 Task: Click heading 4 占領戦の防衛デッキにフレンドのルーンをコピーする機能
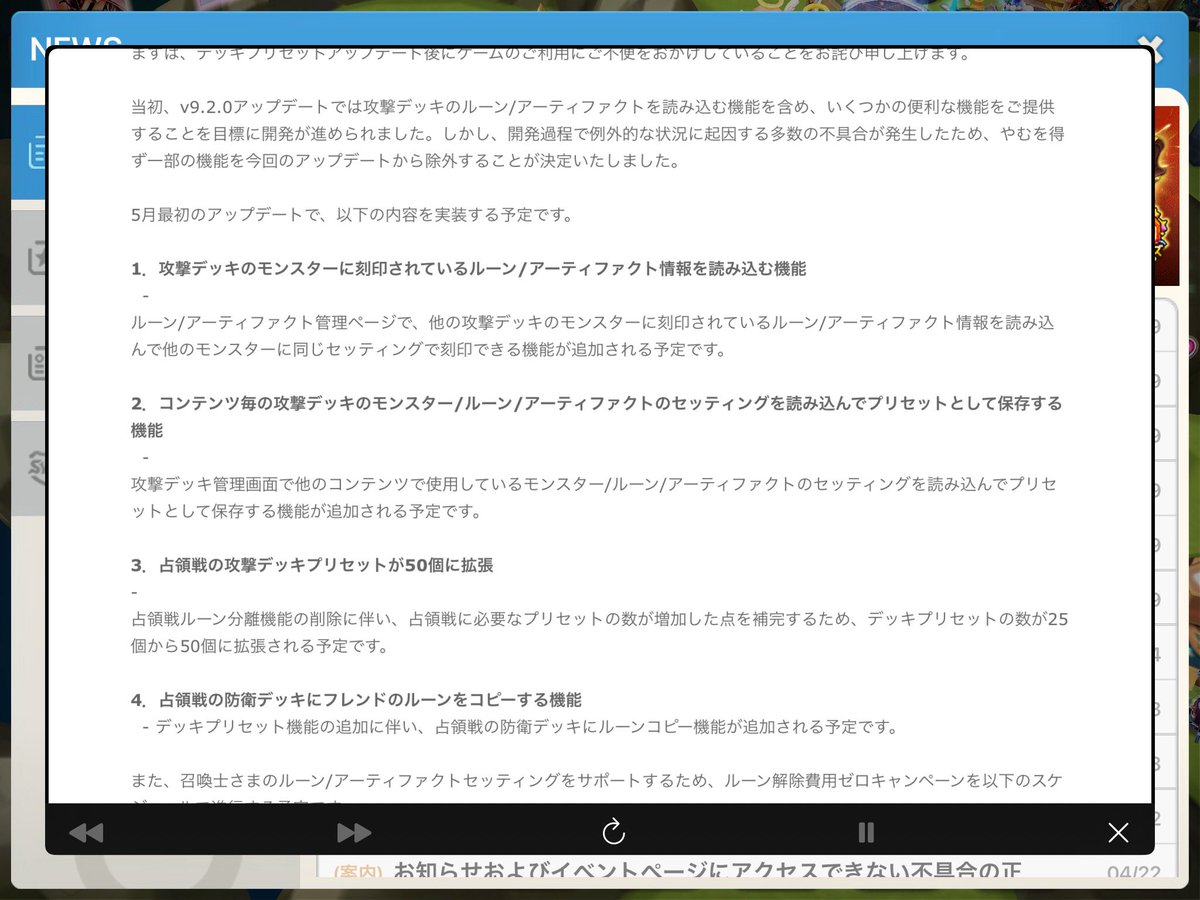pos(356,700)
